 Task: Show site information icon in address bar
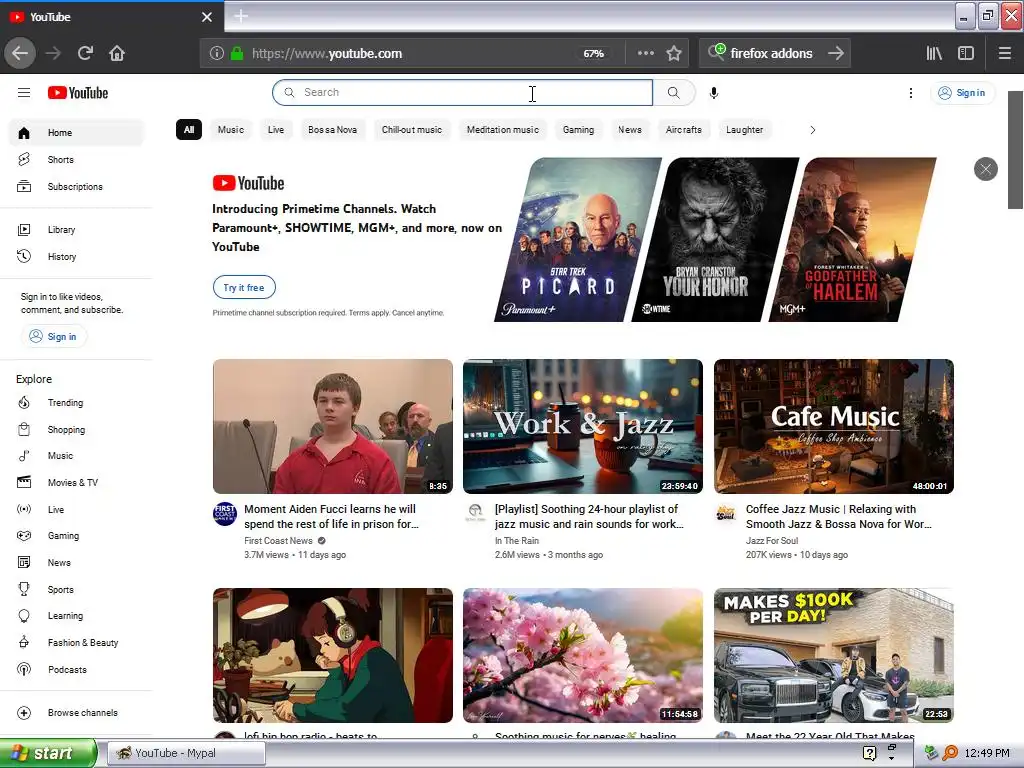tap(217, 53)
